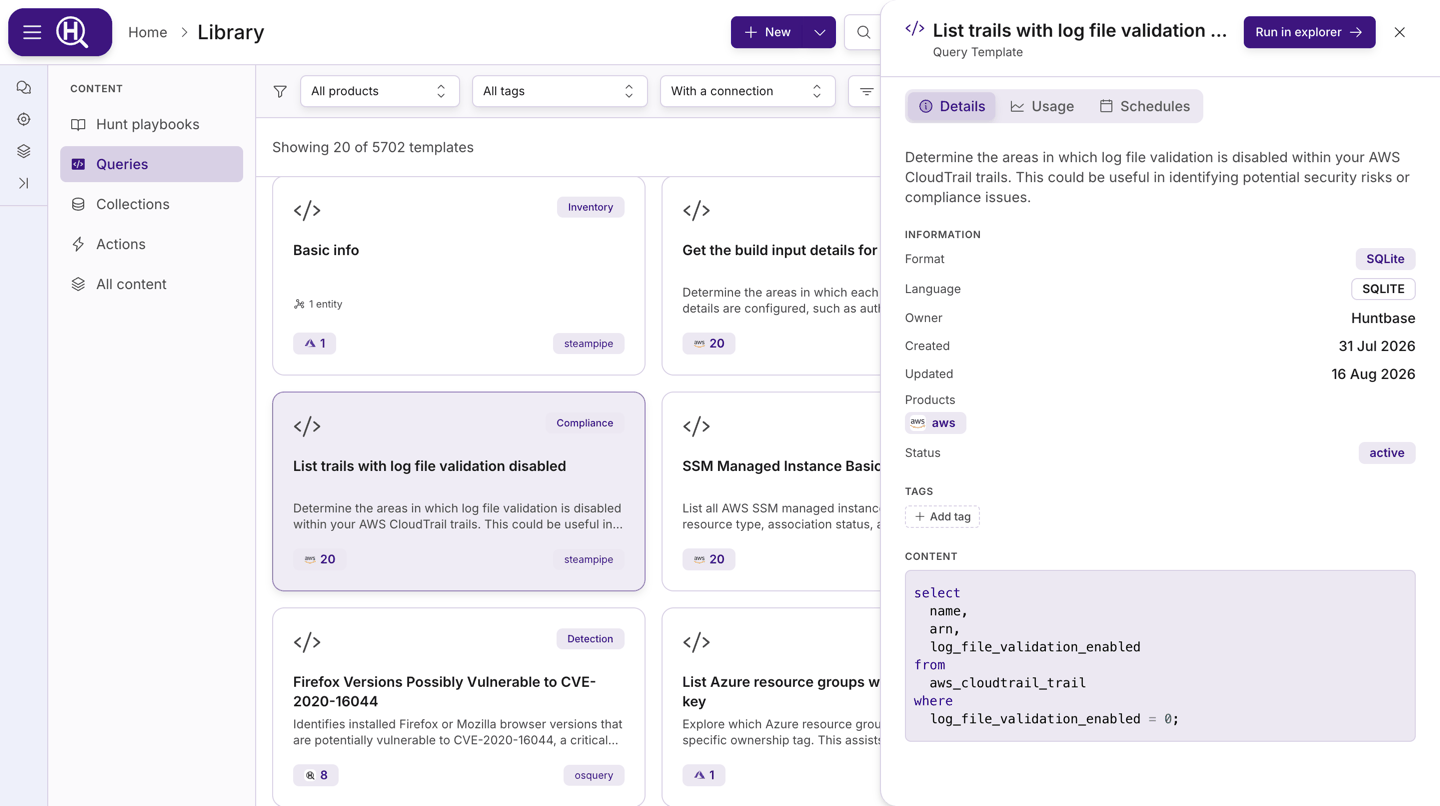Click the Huntbase logo icon

pos(72,32)
